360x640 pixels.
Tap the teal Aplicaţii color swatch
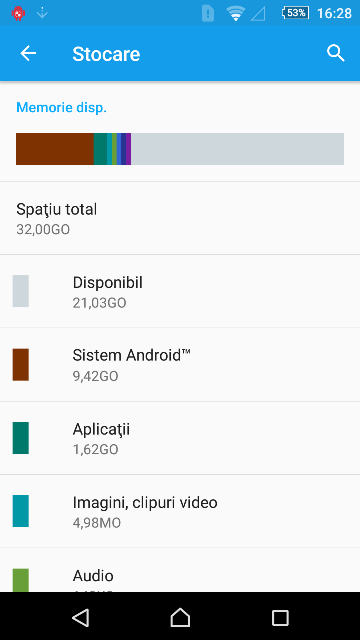20,438
